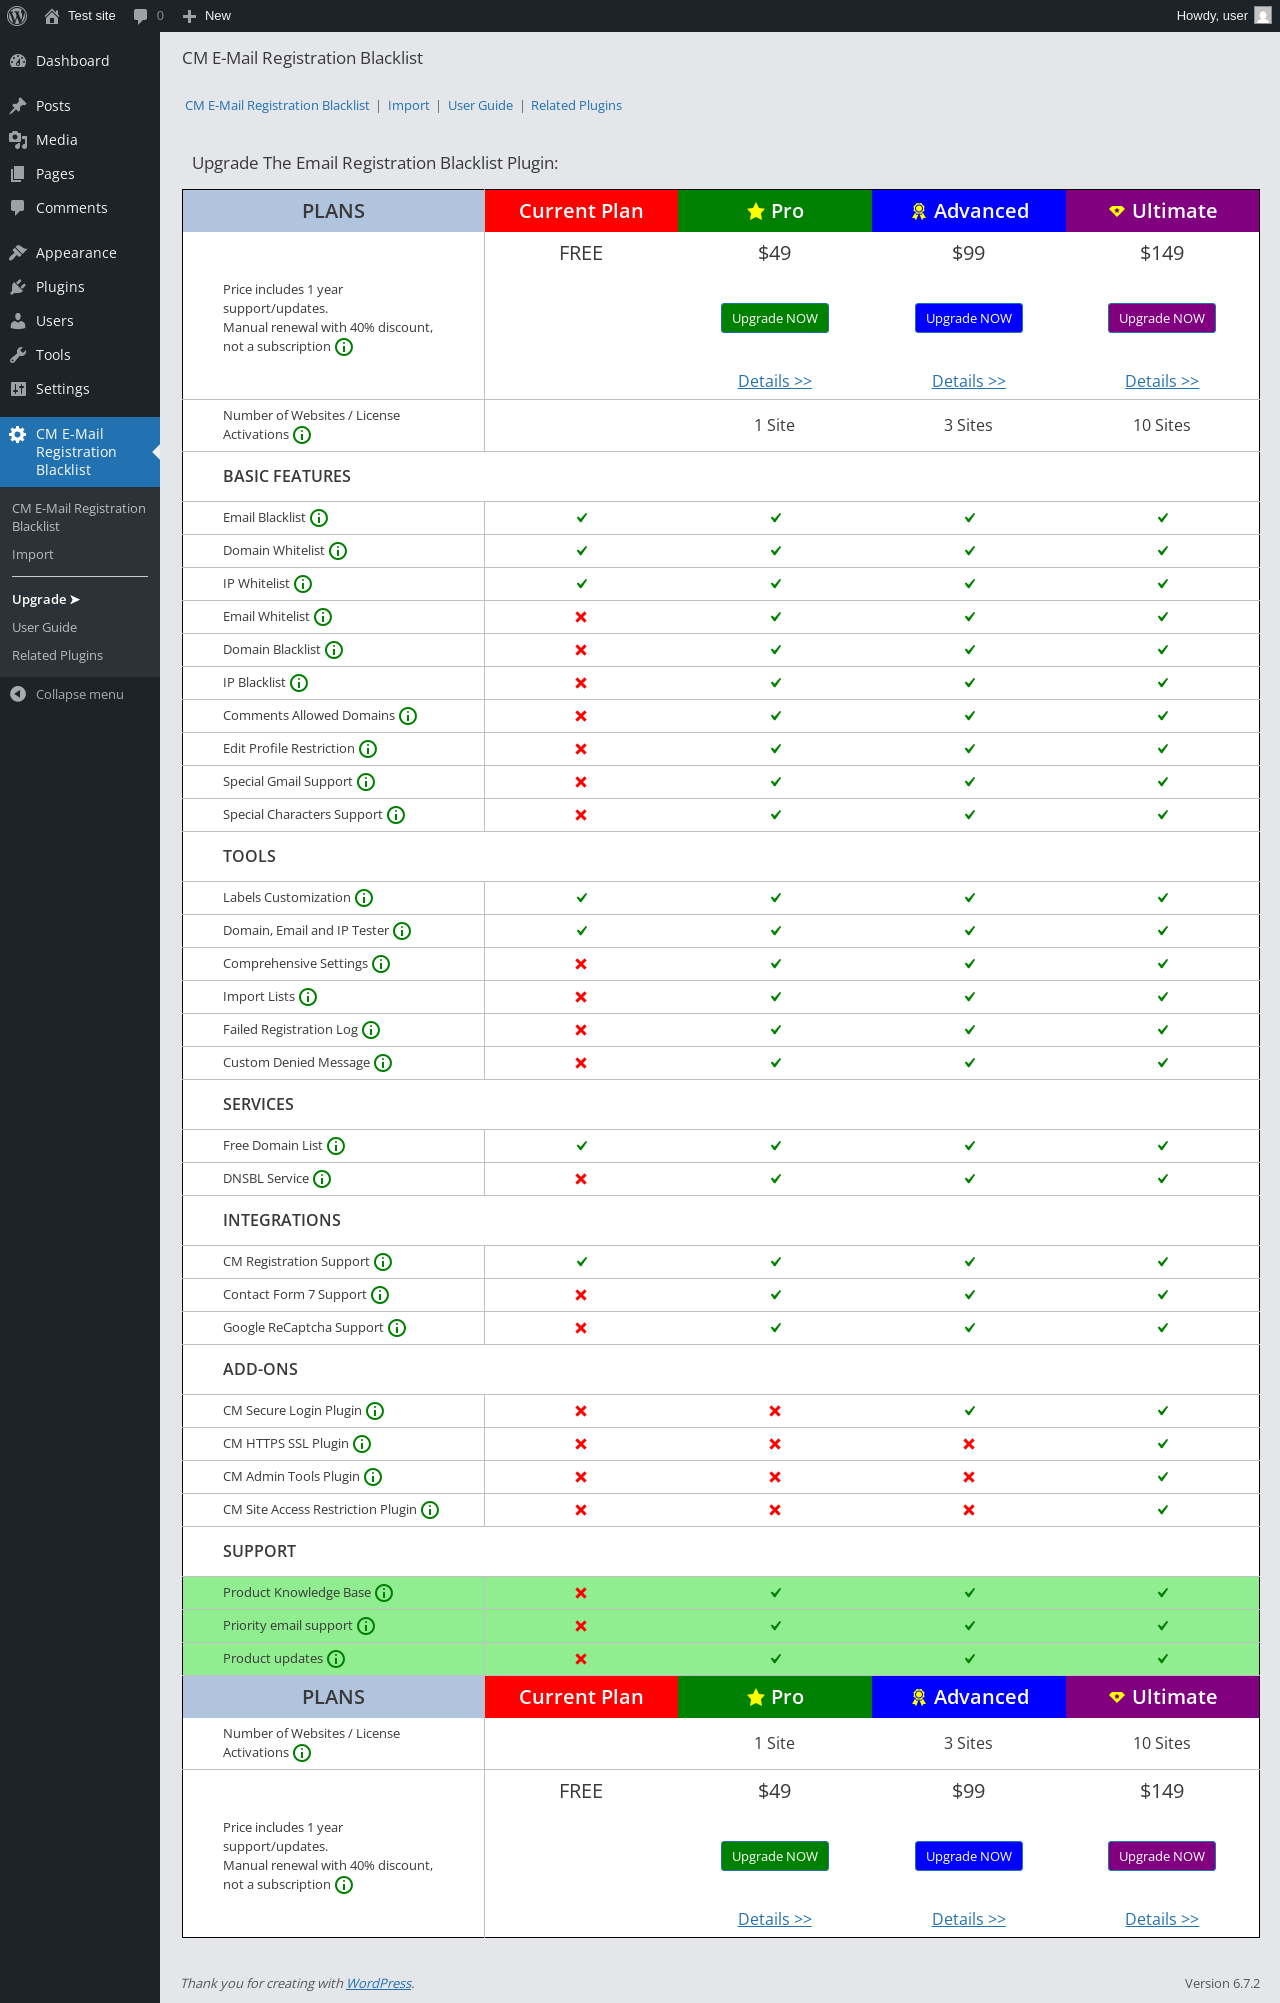
Task: Click info icon beside Free Domain List
Action: [336, 1146]
